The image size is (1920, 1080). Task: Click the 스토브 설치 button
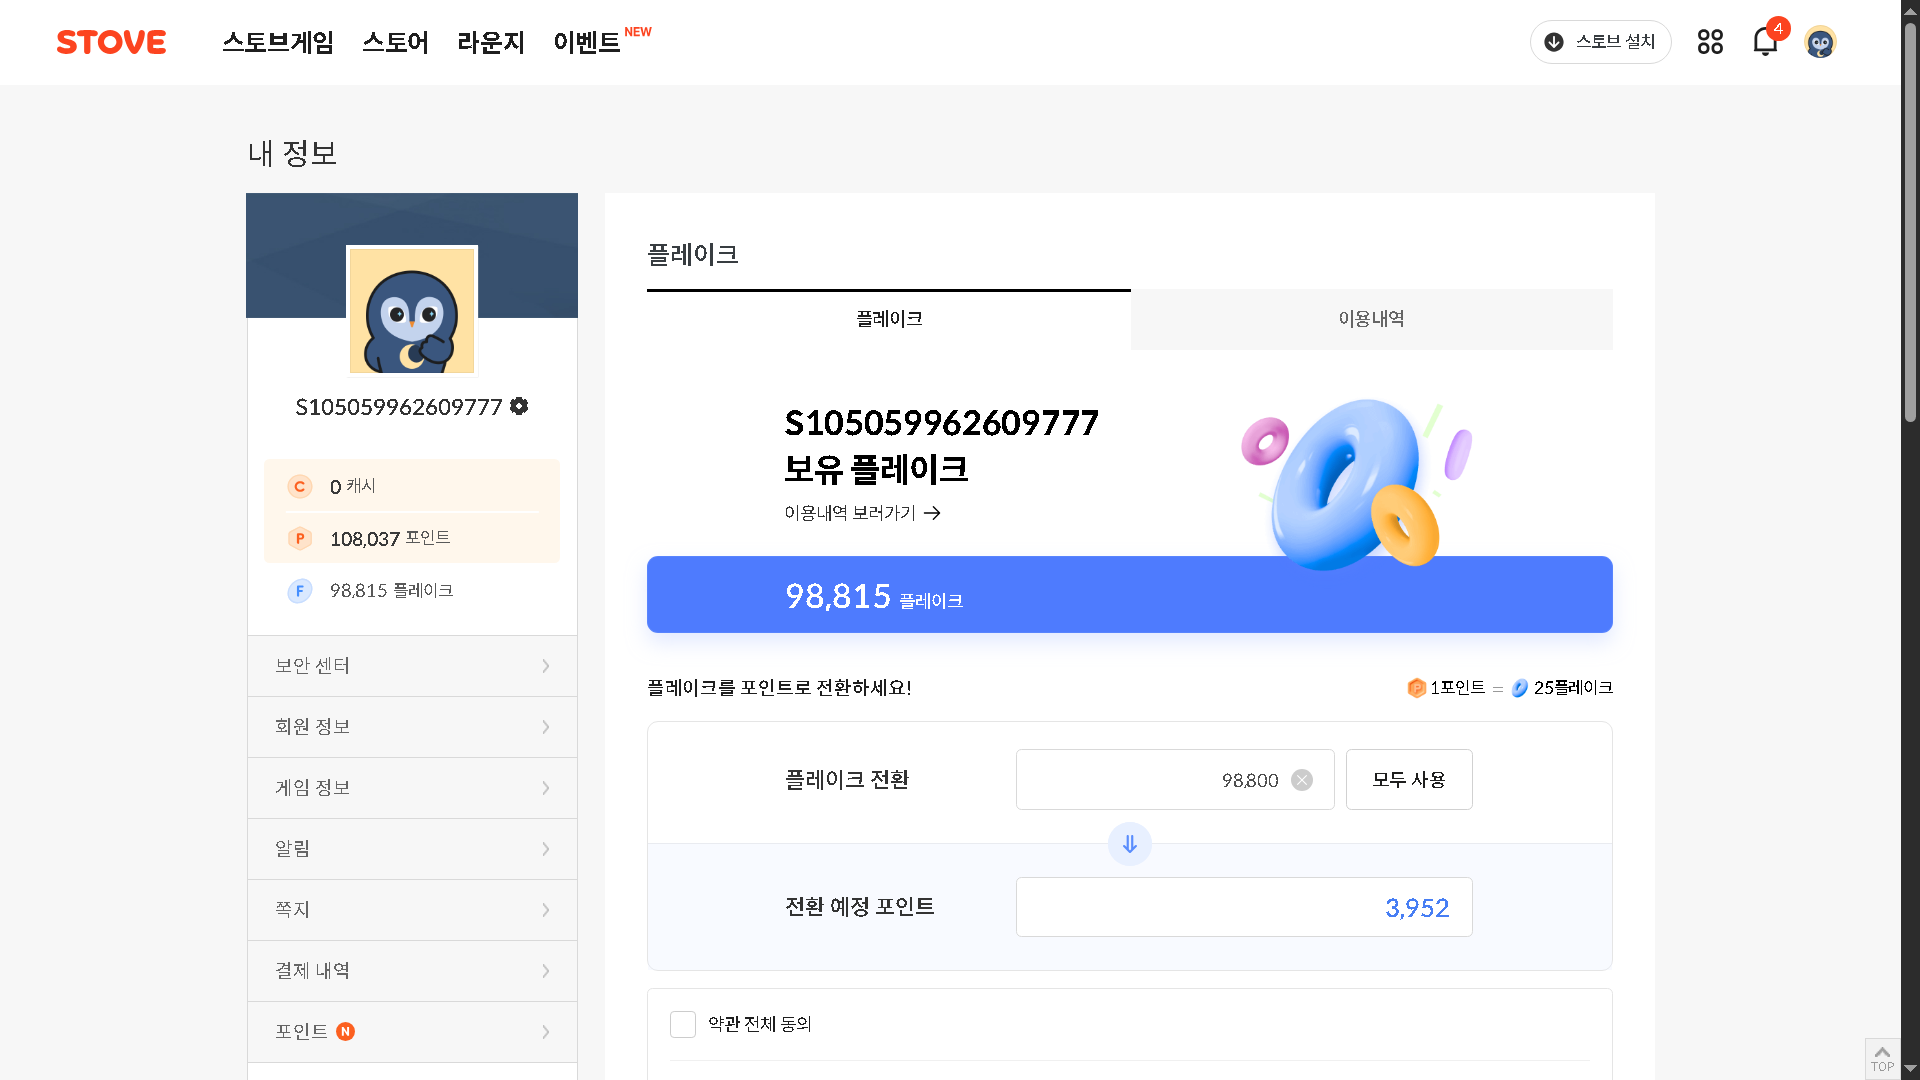[1601, 42]
